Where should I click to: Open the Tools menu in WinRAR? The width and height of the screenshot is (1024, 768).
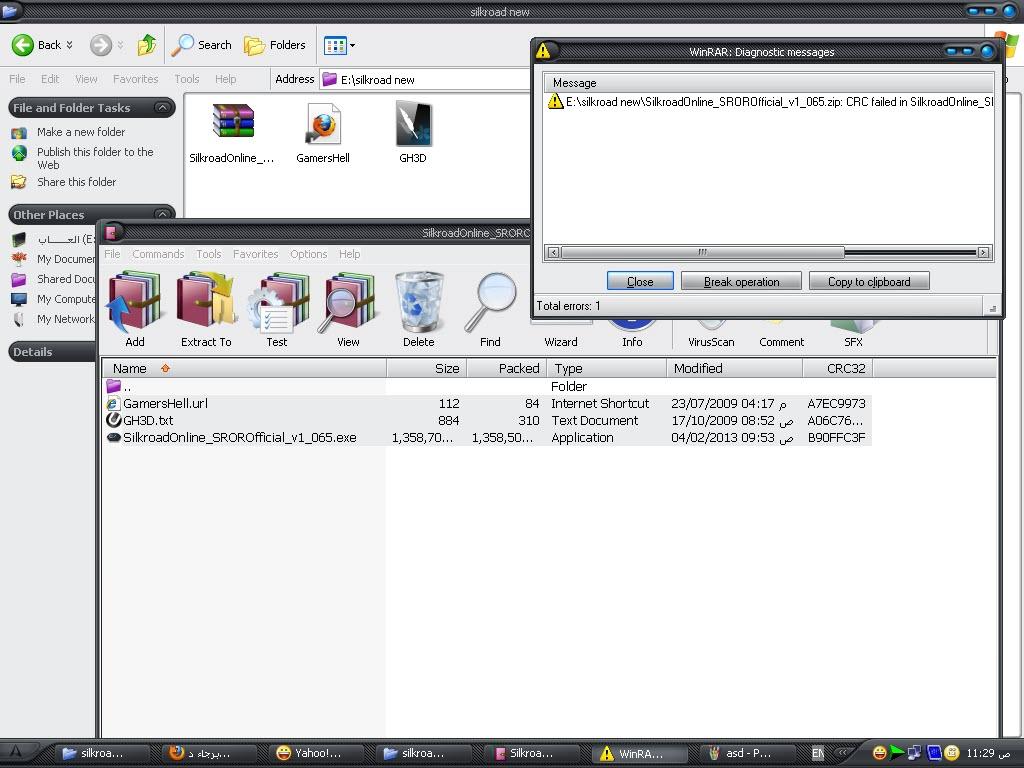(208, 254)
